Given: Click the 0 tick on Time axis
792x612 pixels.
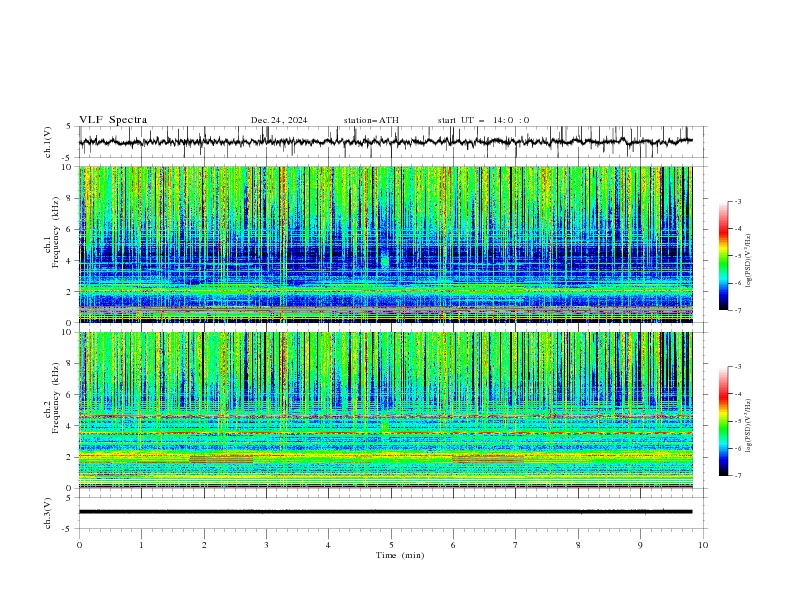Looking at the screenshot, I should [x=79, y=545].
